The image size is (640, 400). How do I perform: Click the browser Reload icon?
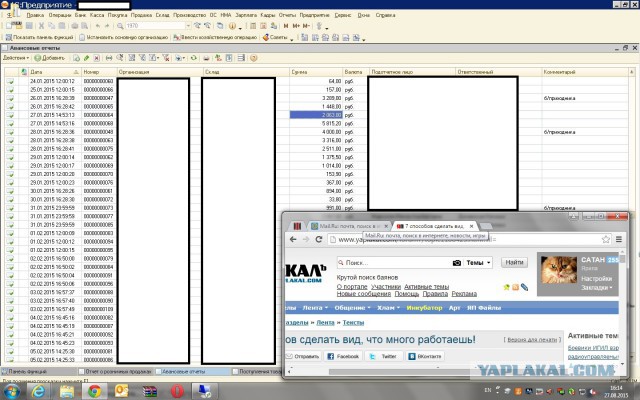pyautogui.click(x=319, y=240)
